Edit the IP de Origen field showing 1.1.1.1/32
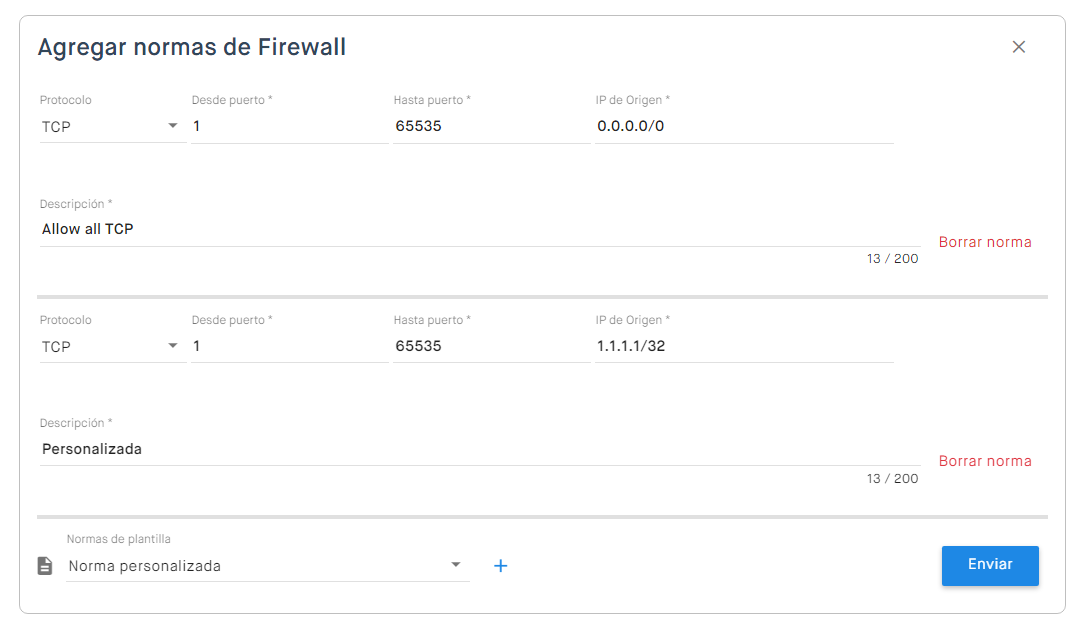The width and height of the screenshot is (1081, 628). point(744,347)
